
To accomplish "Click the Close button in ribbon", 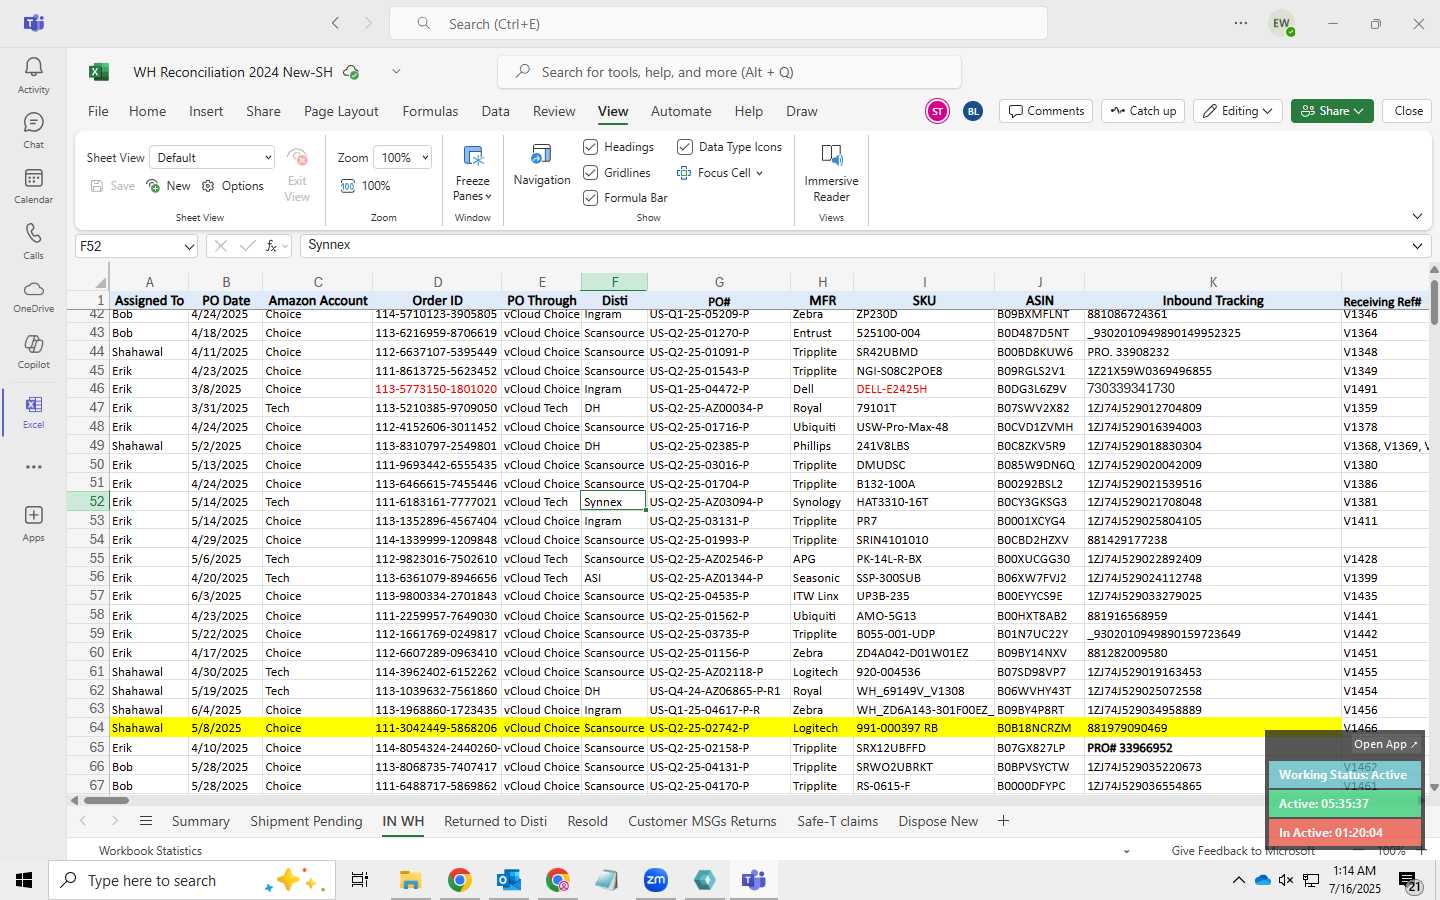I will pyautogui.click(x=1408, y=111).
